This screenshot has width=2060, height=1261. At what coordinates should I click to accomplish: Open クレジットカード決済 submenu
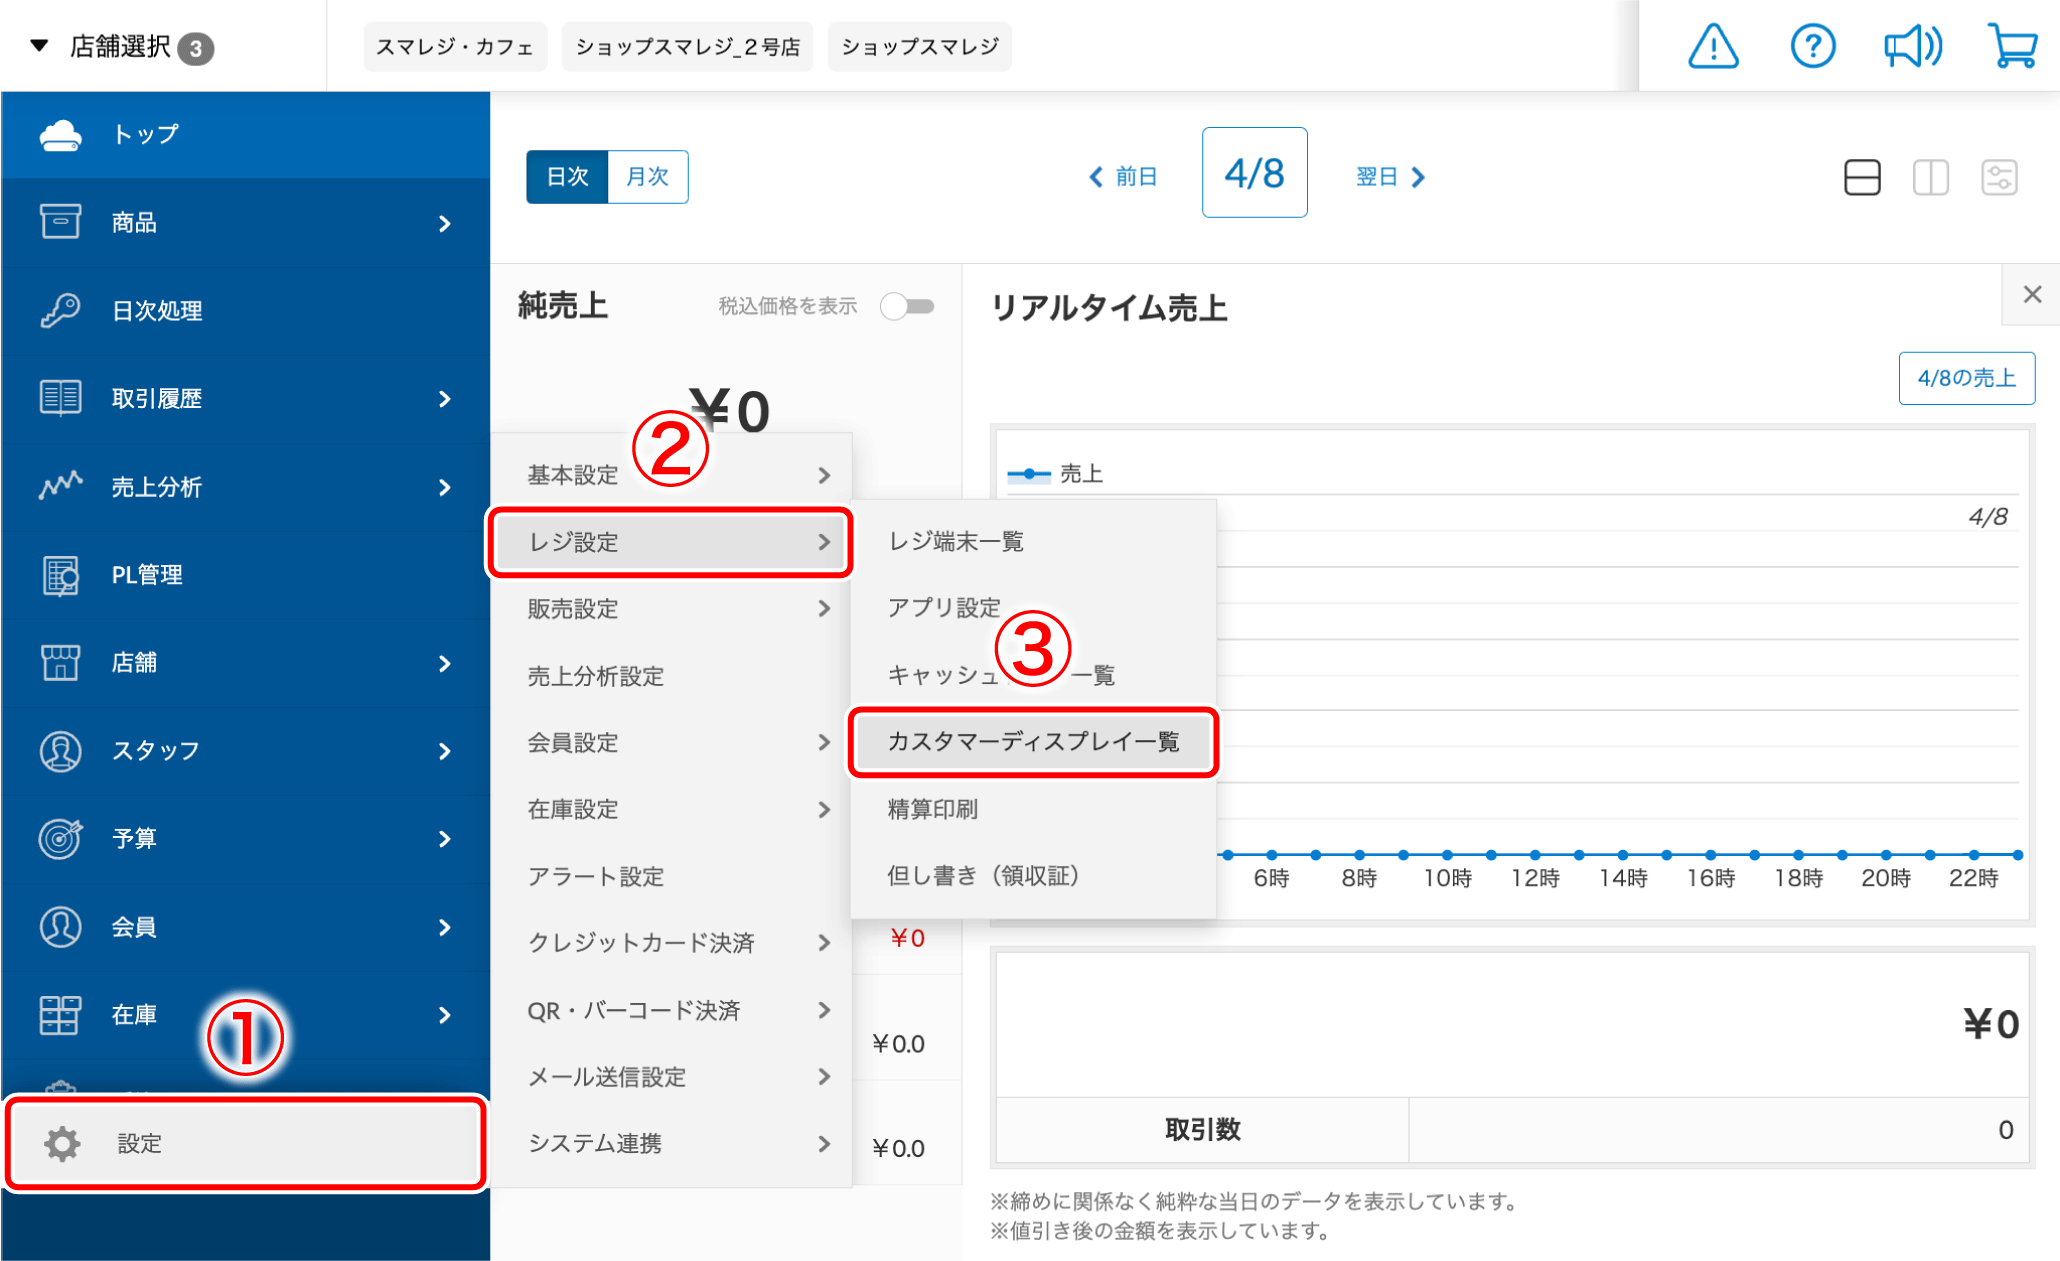coord(671,943)
